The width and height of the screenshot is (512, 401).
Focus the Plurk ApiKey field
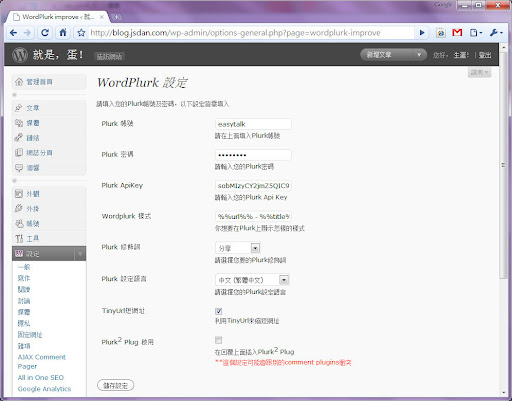pos(253,186)
